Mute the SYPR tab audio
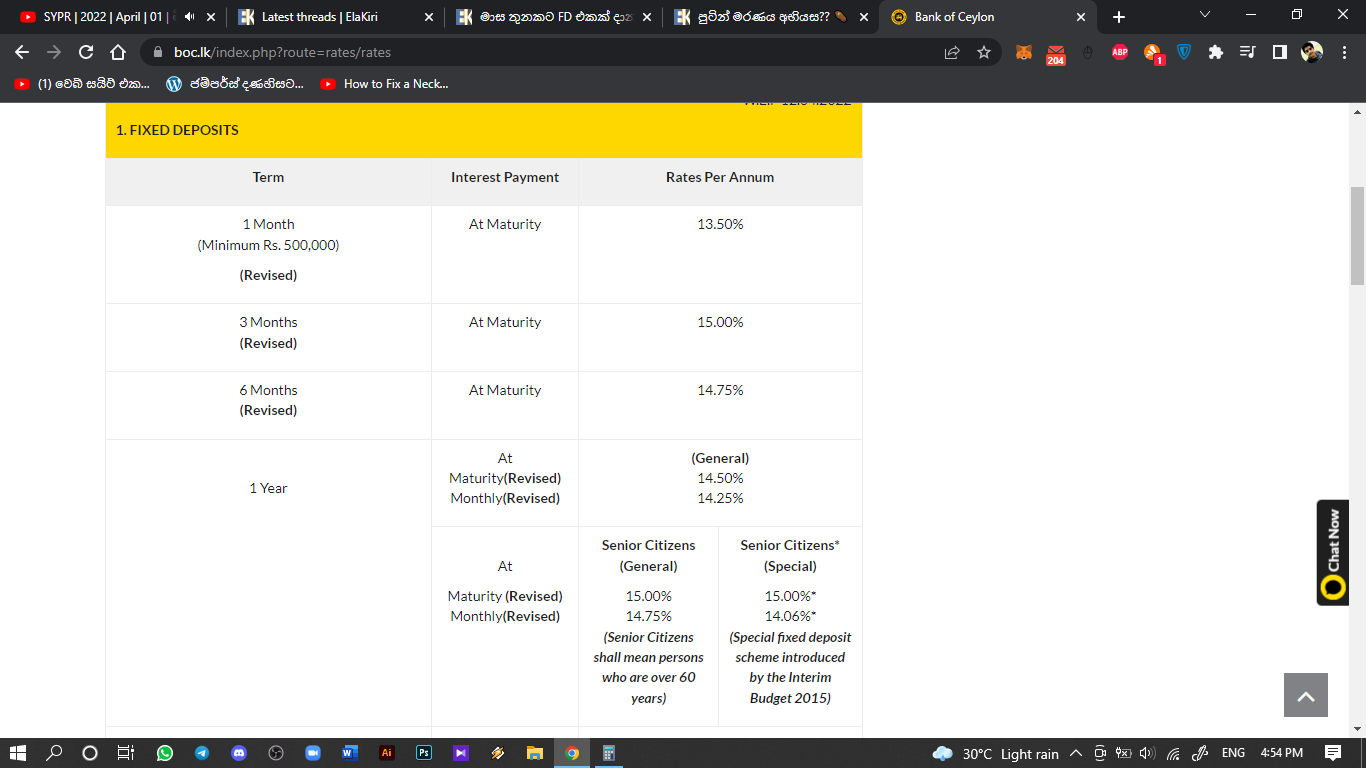The width and height of the screenshot is (1366, 768). pyautogui.click(x=189, y=17)
